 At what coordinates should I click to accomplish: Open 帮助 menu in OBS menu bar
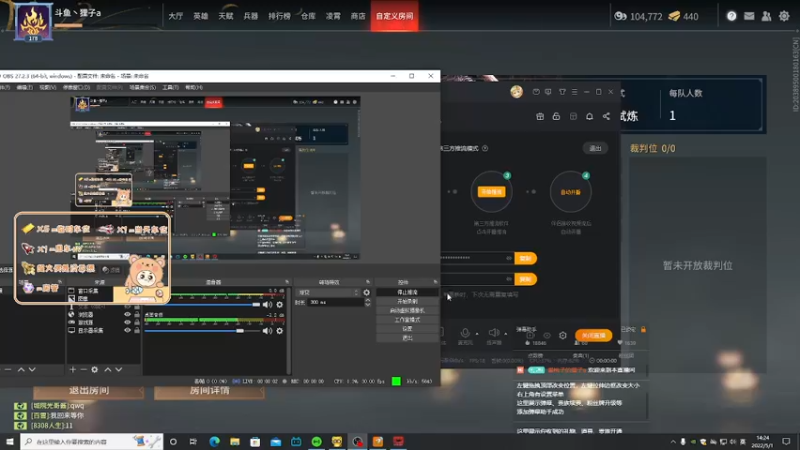click(194, 87)
